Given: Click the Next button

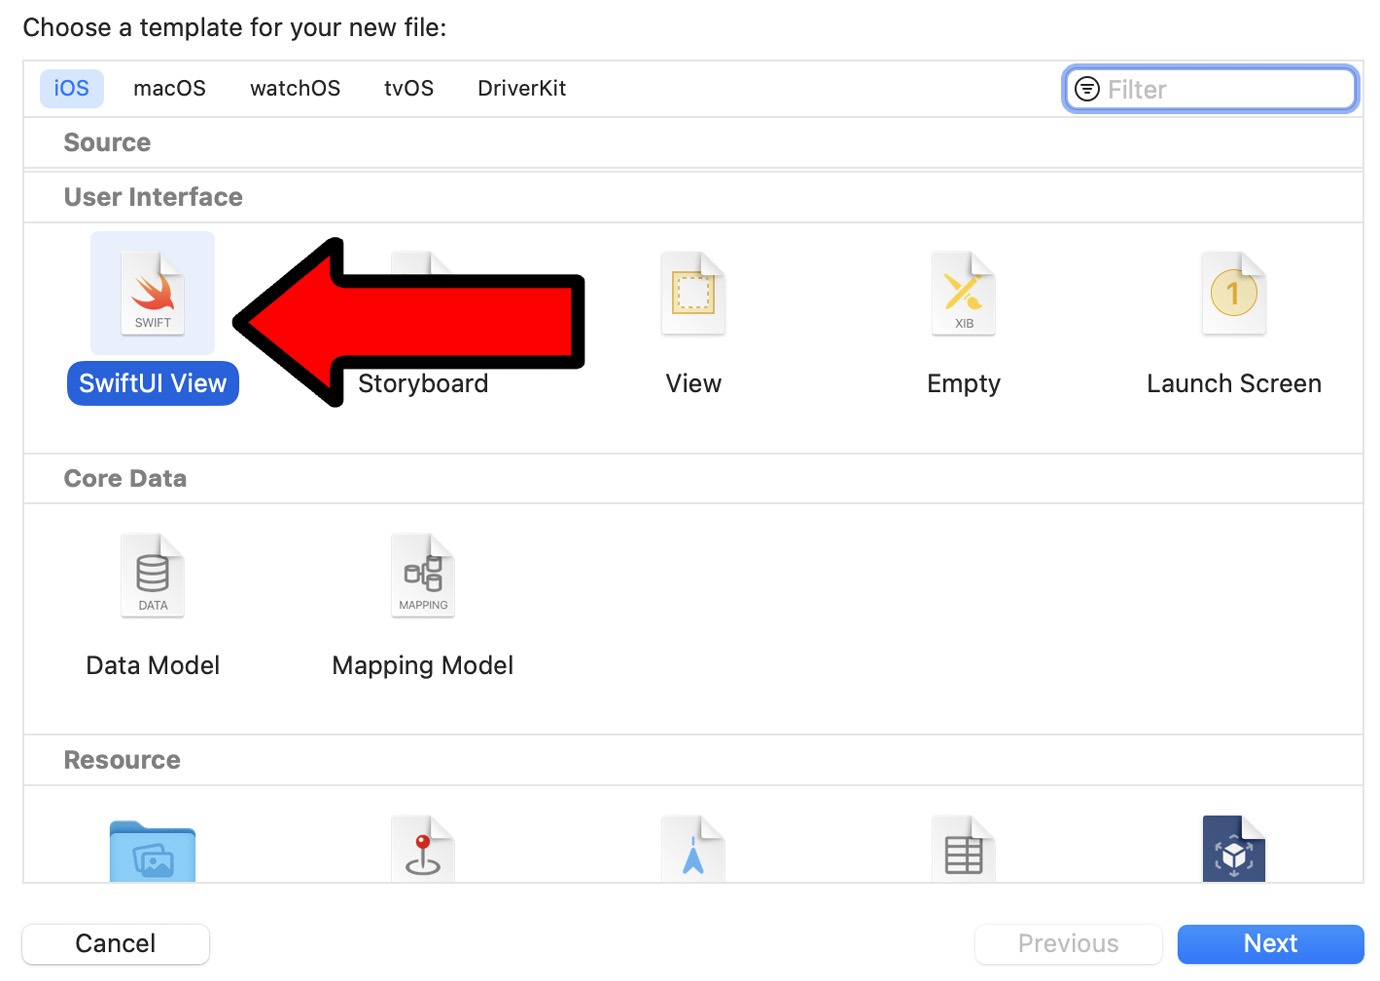Looking at the screenshot, I should coord(1271,943).
